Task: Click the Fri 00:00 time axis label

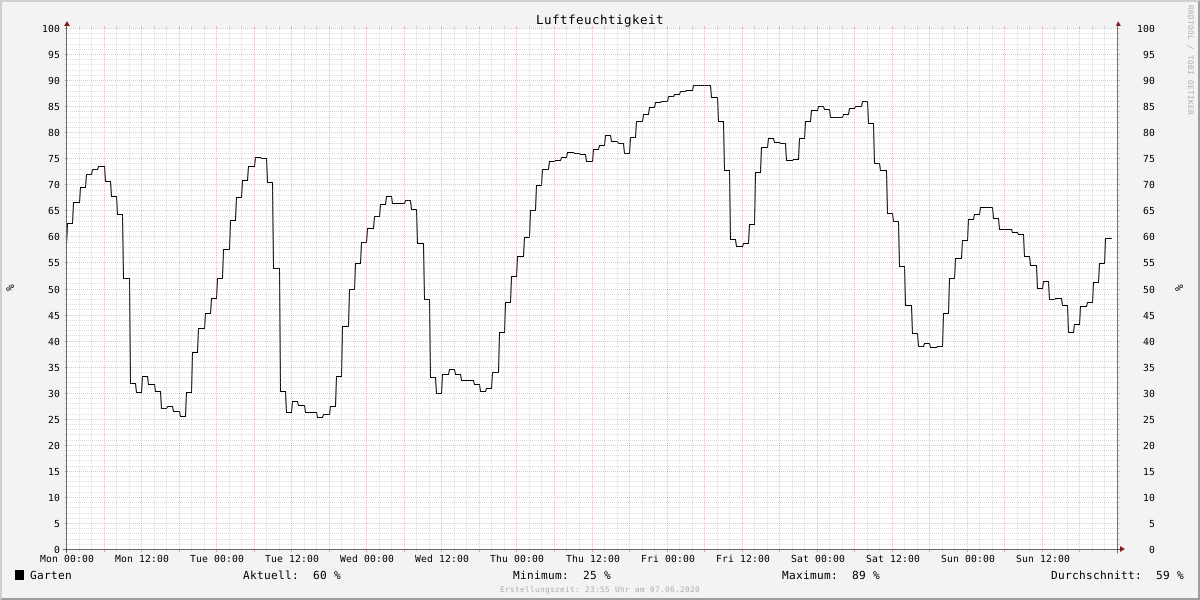Action: (668, 559)
